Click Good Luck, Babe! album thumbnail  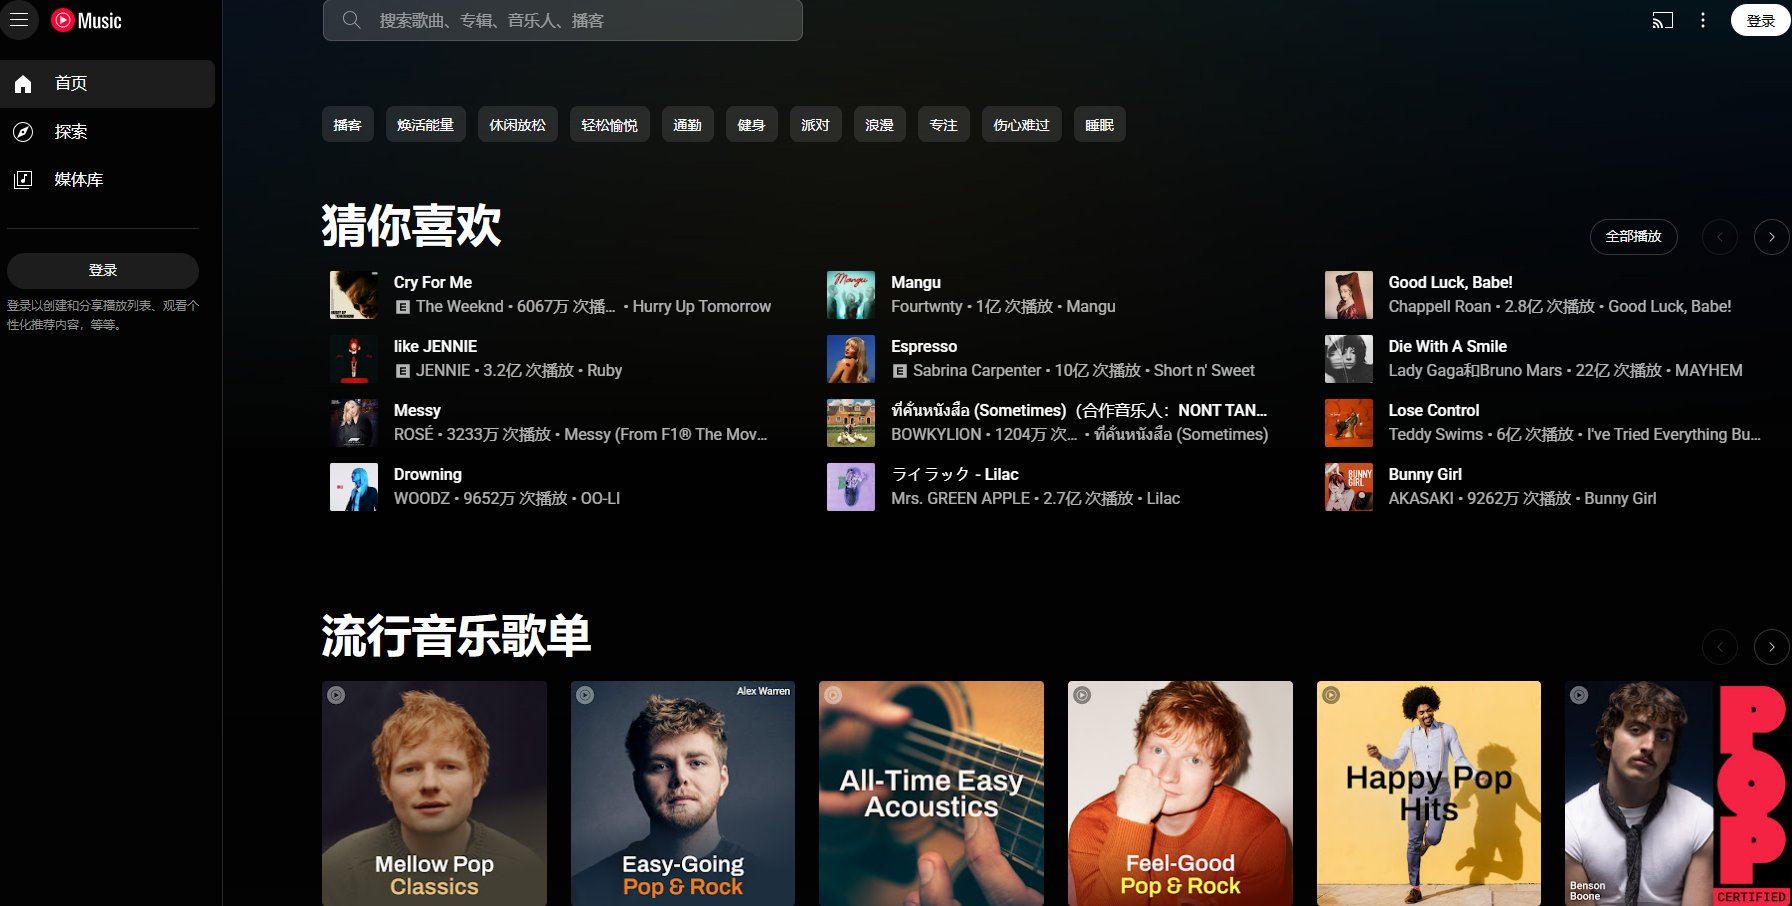tap(1349, 295)
